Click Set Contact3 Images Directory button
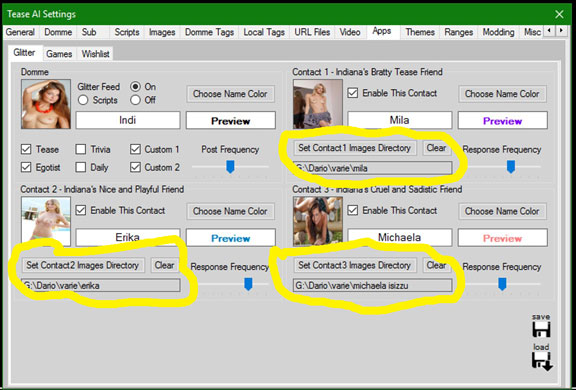576x390 pixels. (x=354, y=265)
